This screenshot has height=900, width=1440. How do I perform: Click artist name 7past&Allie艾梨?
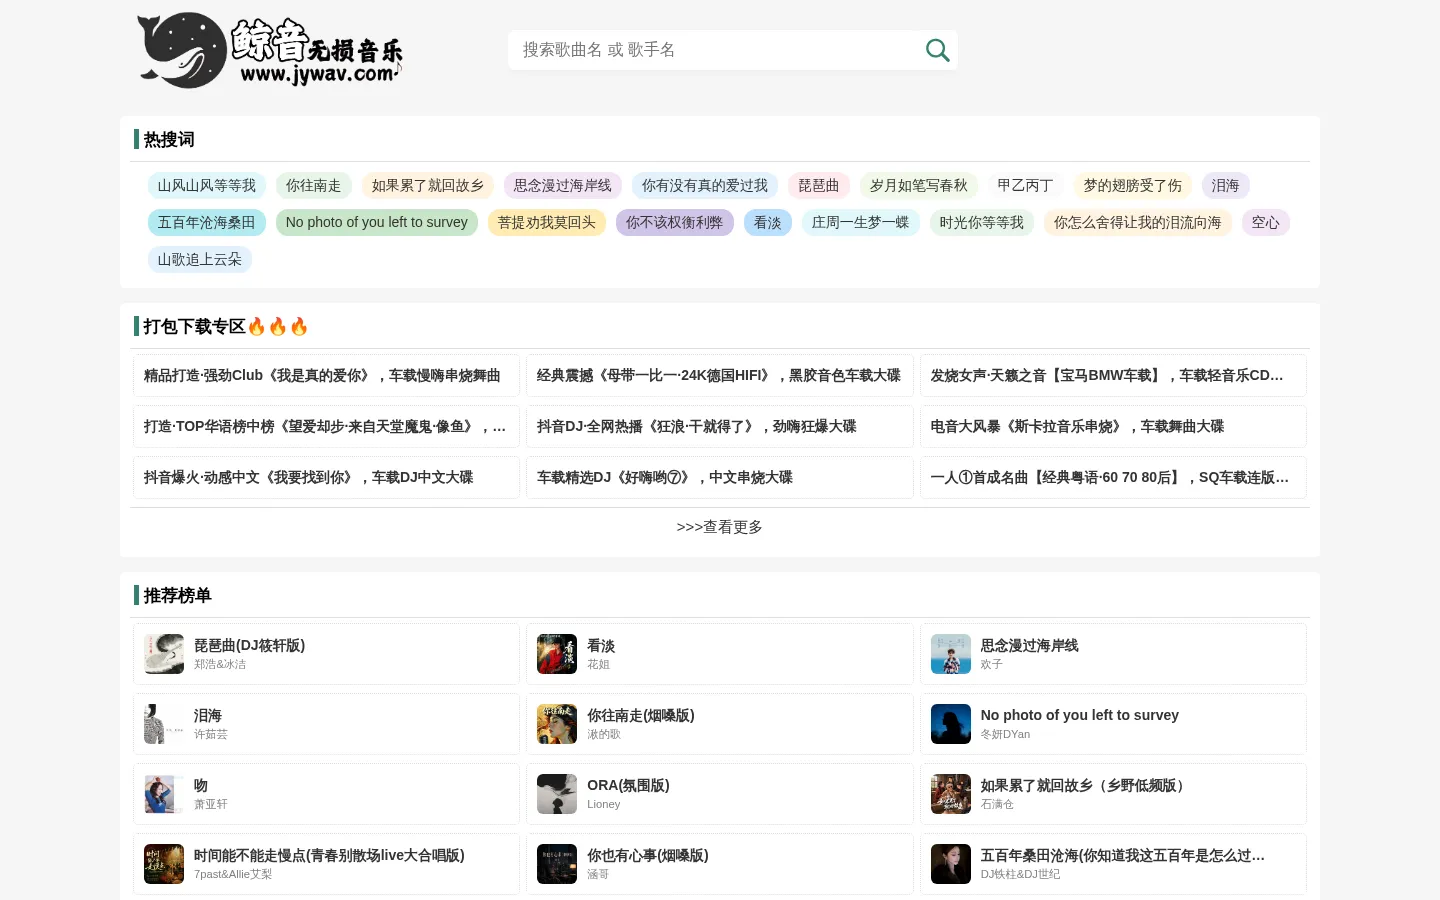(233, 874)
